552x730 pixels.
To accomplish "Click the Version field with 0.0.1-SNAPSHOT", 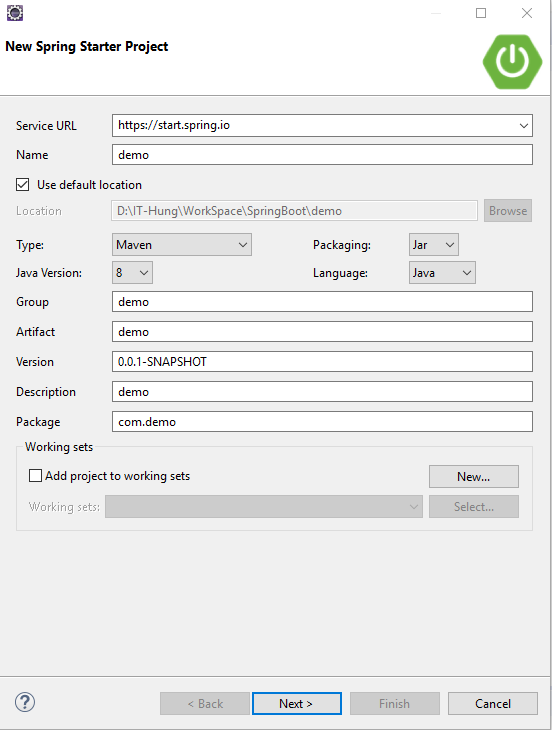I will (x=322, y=362).
